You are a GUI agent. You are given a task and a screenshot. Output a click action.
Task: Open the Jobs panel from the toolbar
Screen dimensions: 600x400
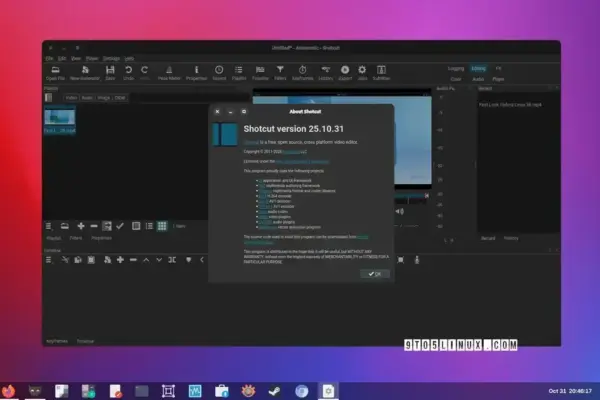(362, 73)
